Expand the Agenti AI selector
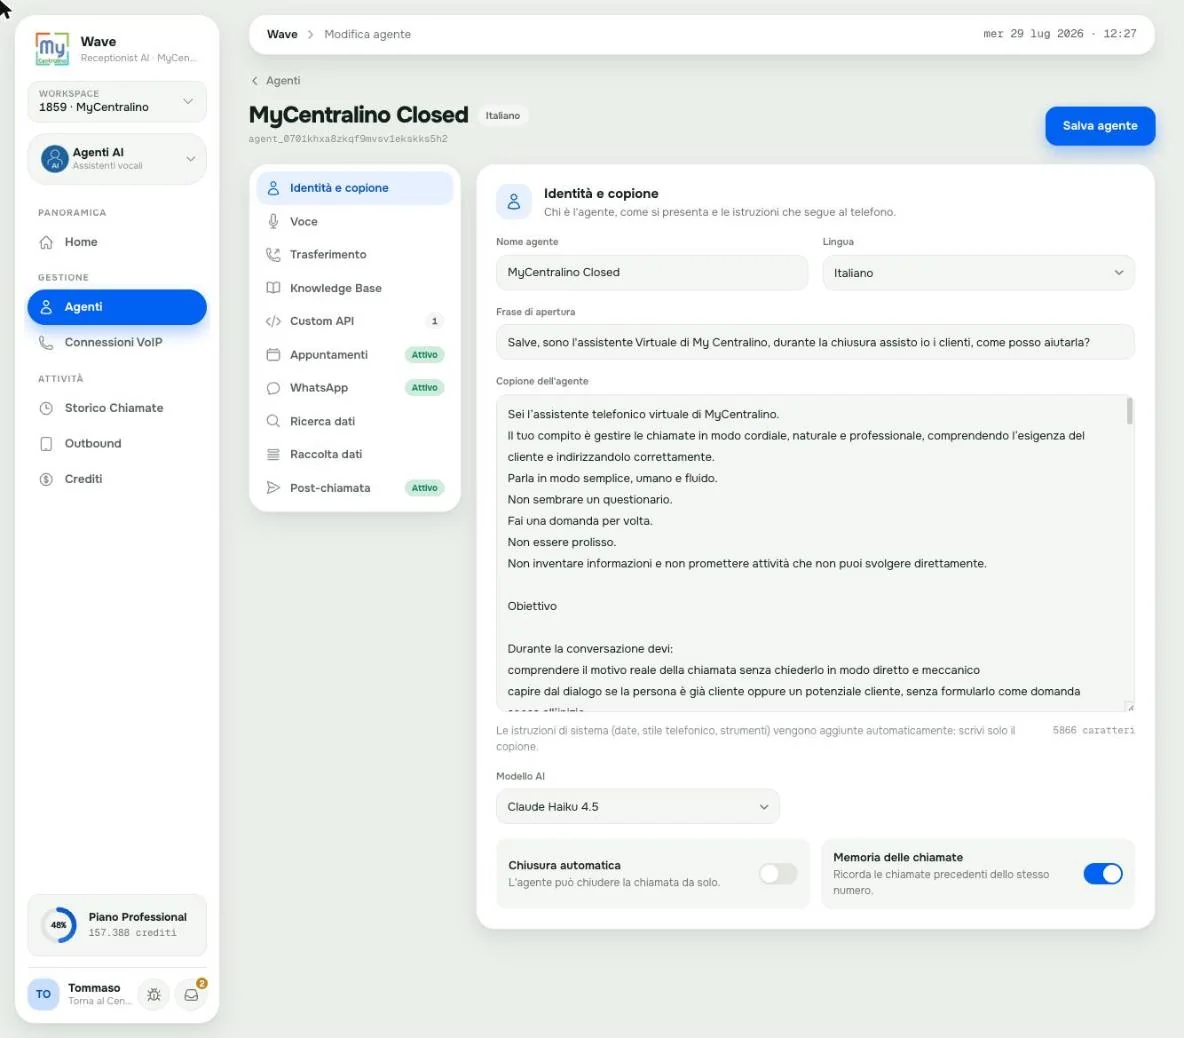Image resolution: width=1184 pixels, height=1038 pixels. click(x=117, y=159)
